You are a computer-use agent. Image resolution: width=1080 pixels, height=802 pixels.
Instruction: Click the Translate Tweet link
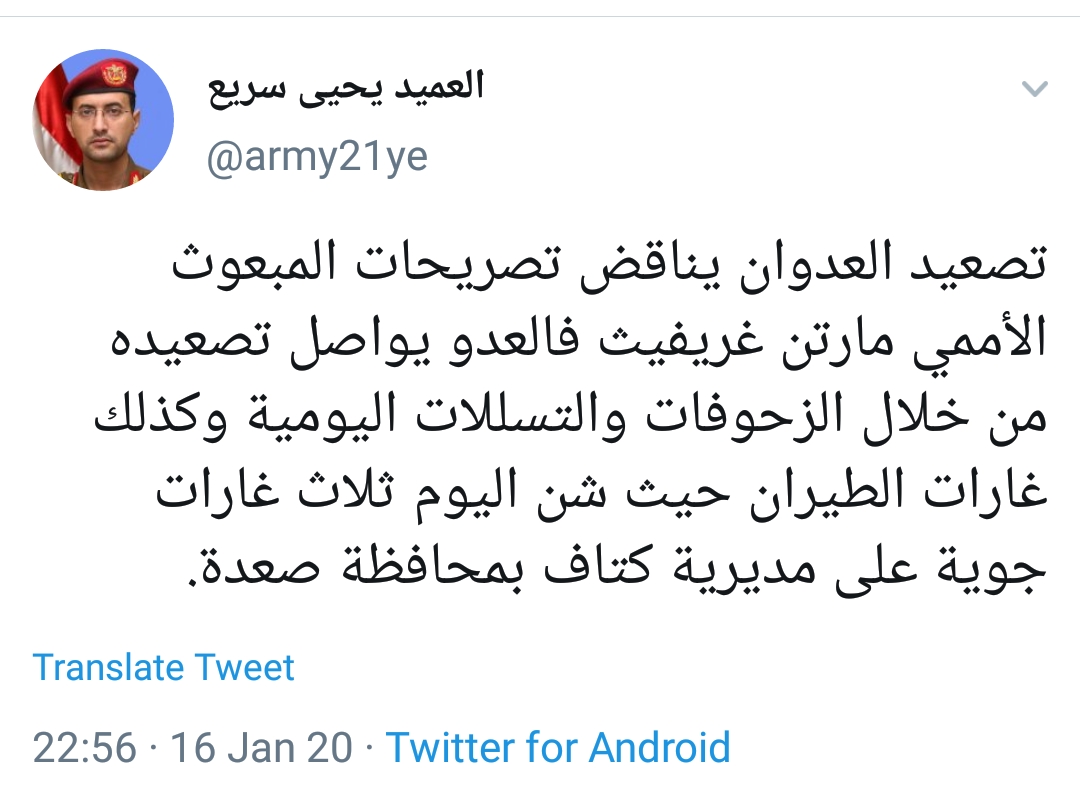pos(164,667)
